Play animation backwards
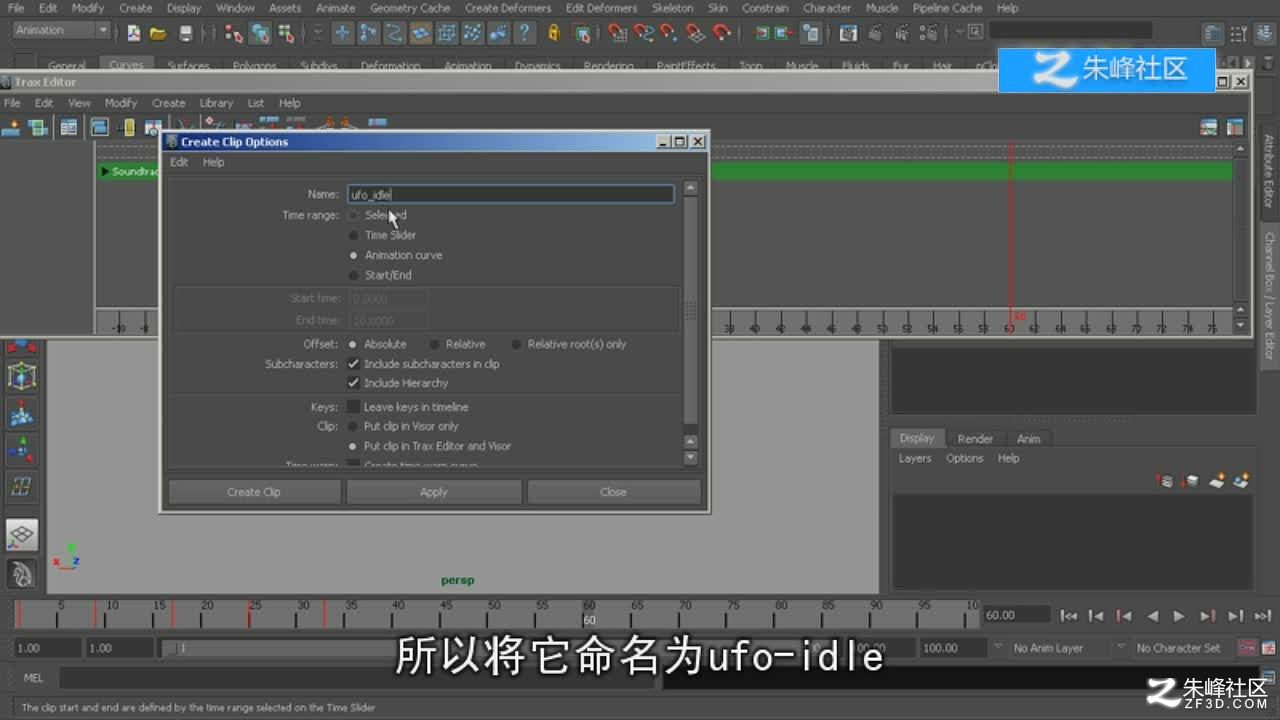 click(x=1152, y=616)
